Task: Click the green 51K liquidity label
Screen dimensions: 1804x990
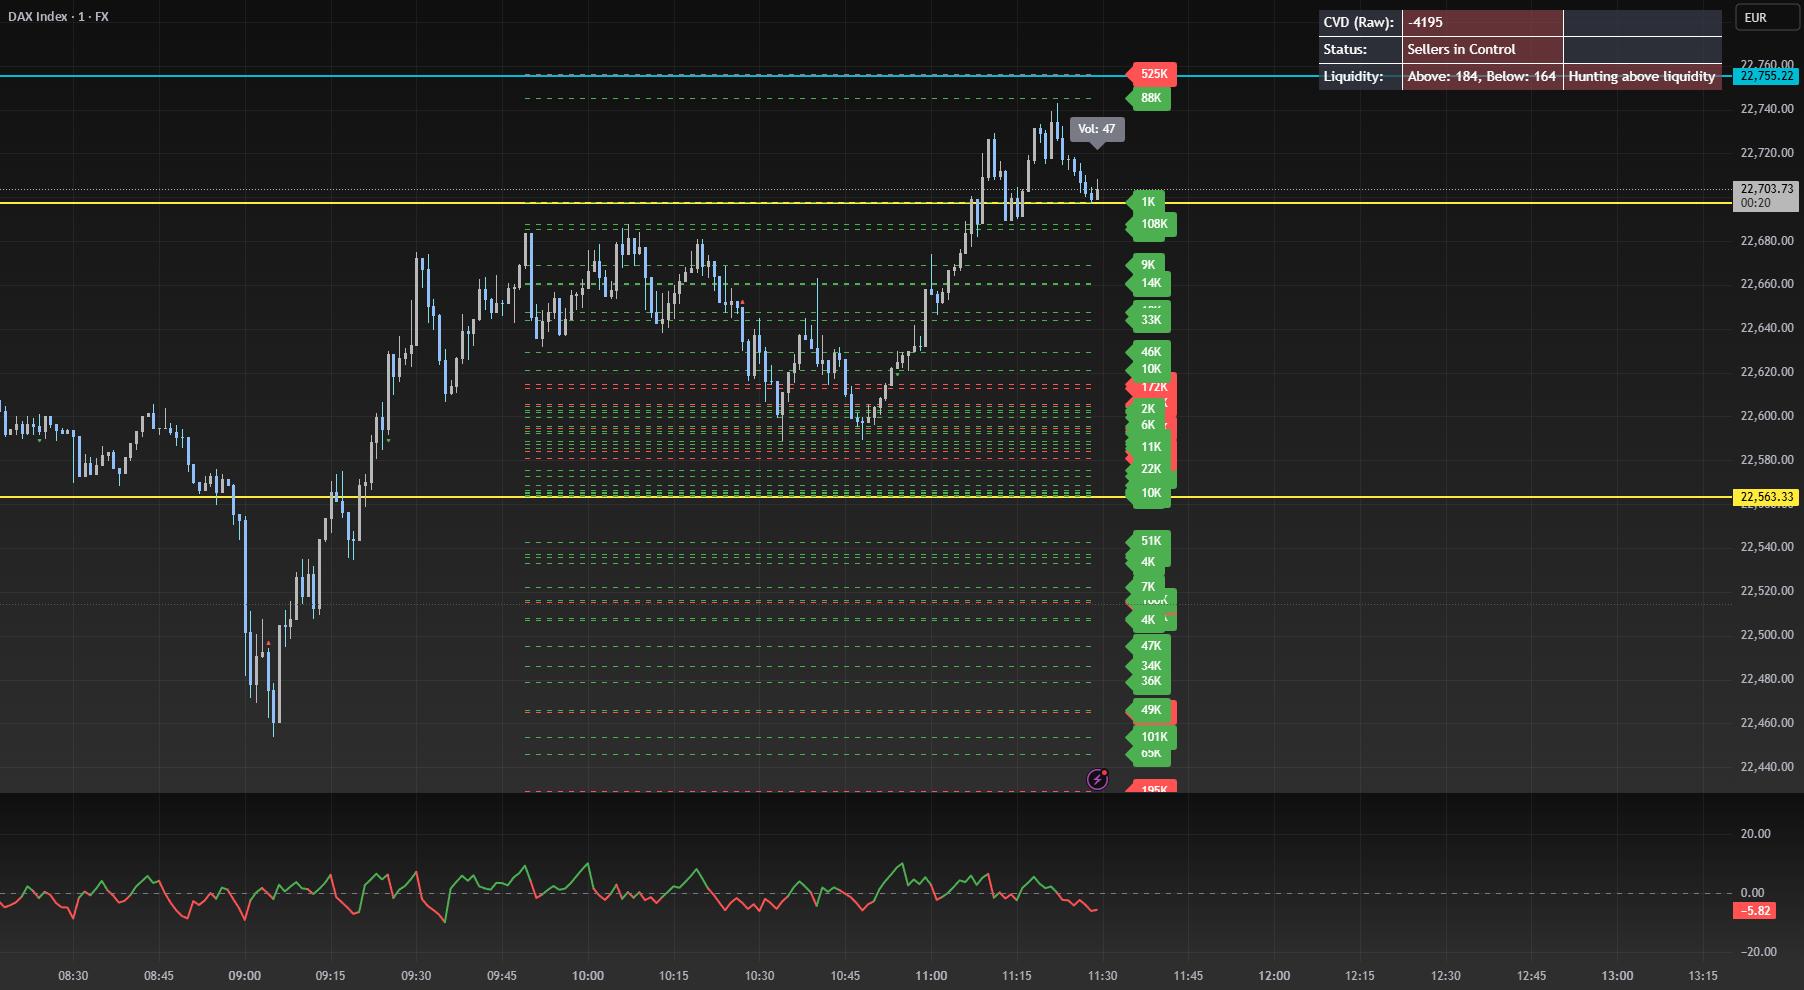Action: pos(1151,541)
